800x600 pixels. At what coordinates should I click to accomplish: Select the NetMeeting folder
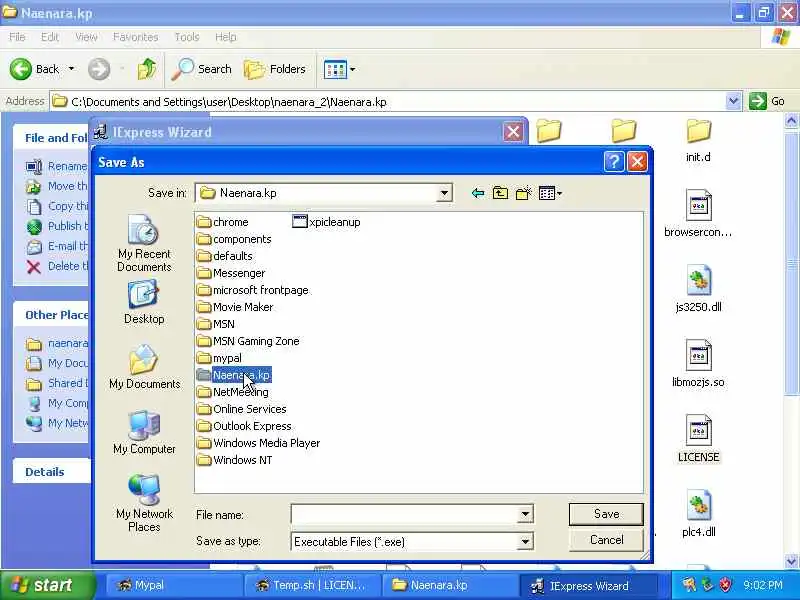point(233,392)
